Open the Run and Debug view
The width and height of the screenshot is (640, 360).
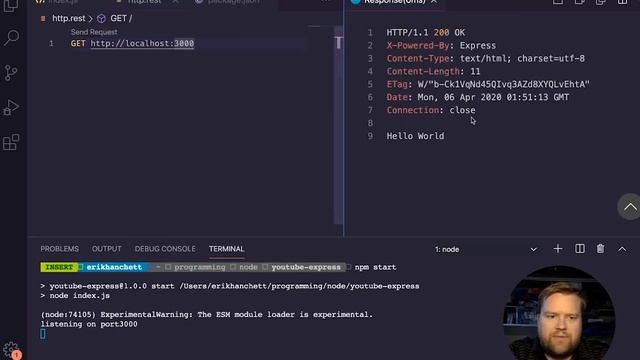pos(11,108)
